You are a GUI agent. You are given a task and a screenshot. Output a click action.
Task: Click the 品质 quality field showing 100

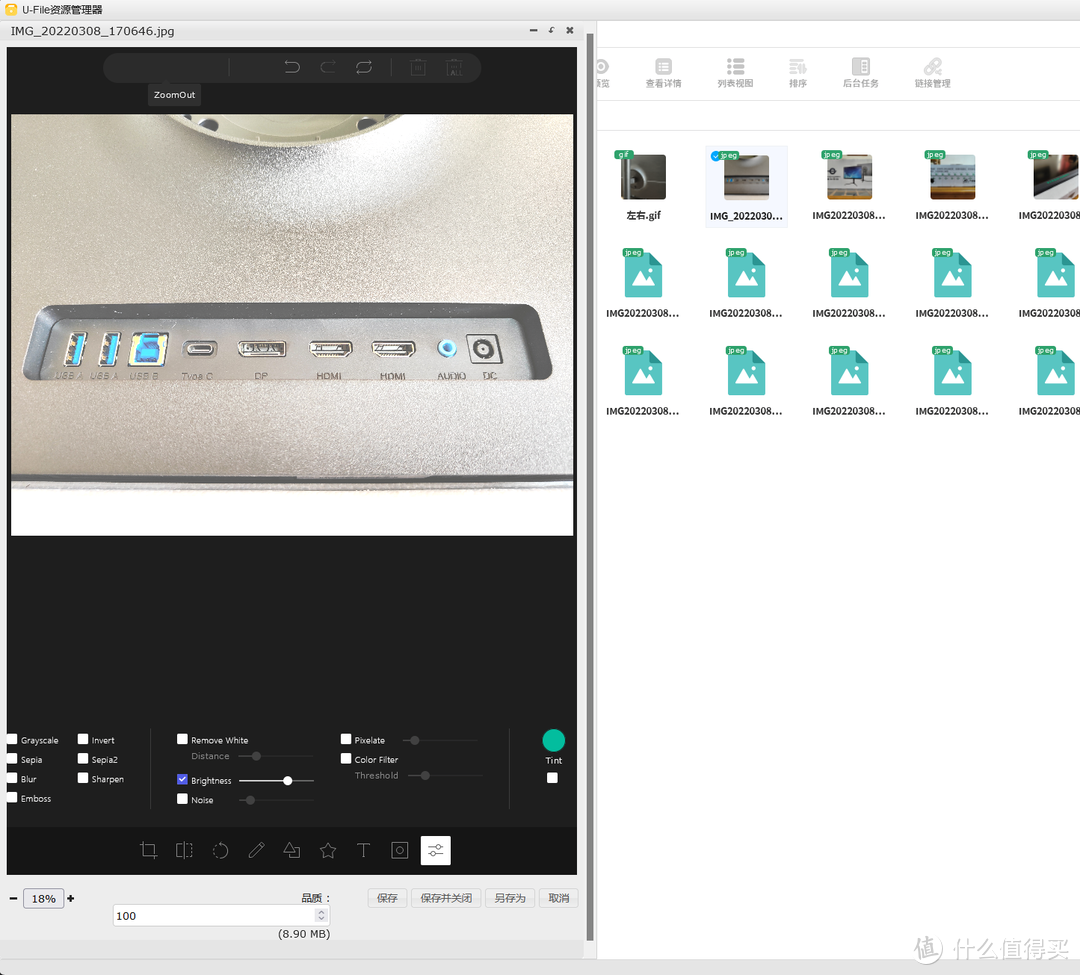[220, 916]
